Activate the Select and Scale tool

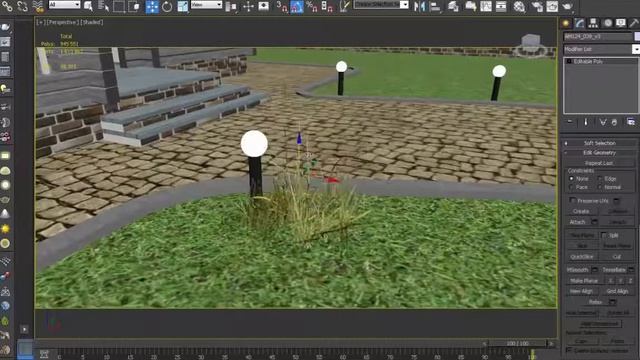point(182,6)
